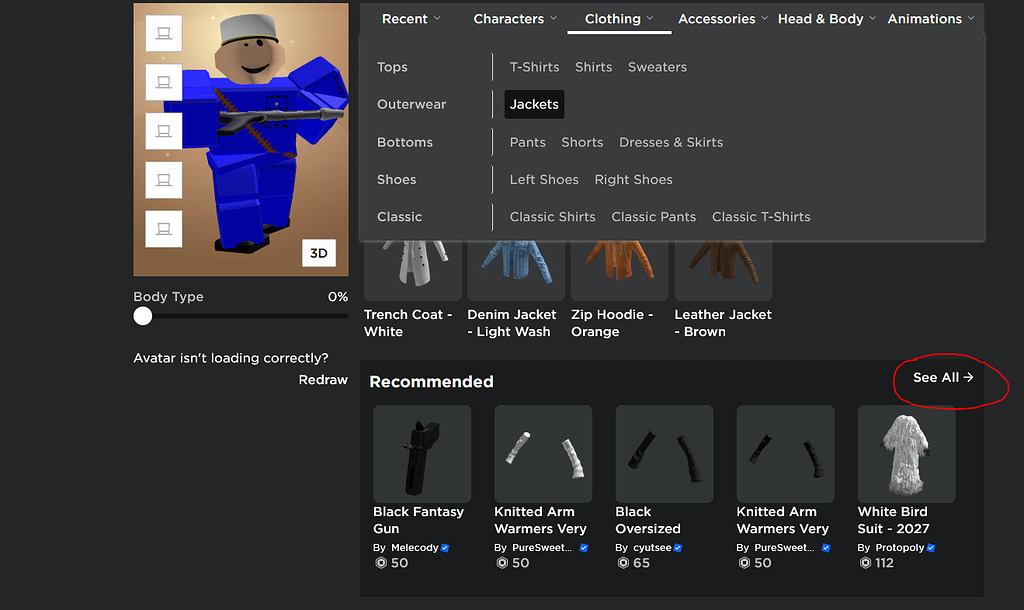Select the bottom outfit slot icon in sidebar
The width and height of the screenshot is (1024, 610).
click(x=163, y=229)
